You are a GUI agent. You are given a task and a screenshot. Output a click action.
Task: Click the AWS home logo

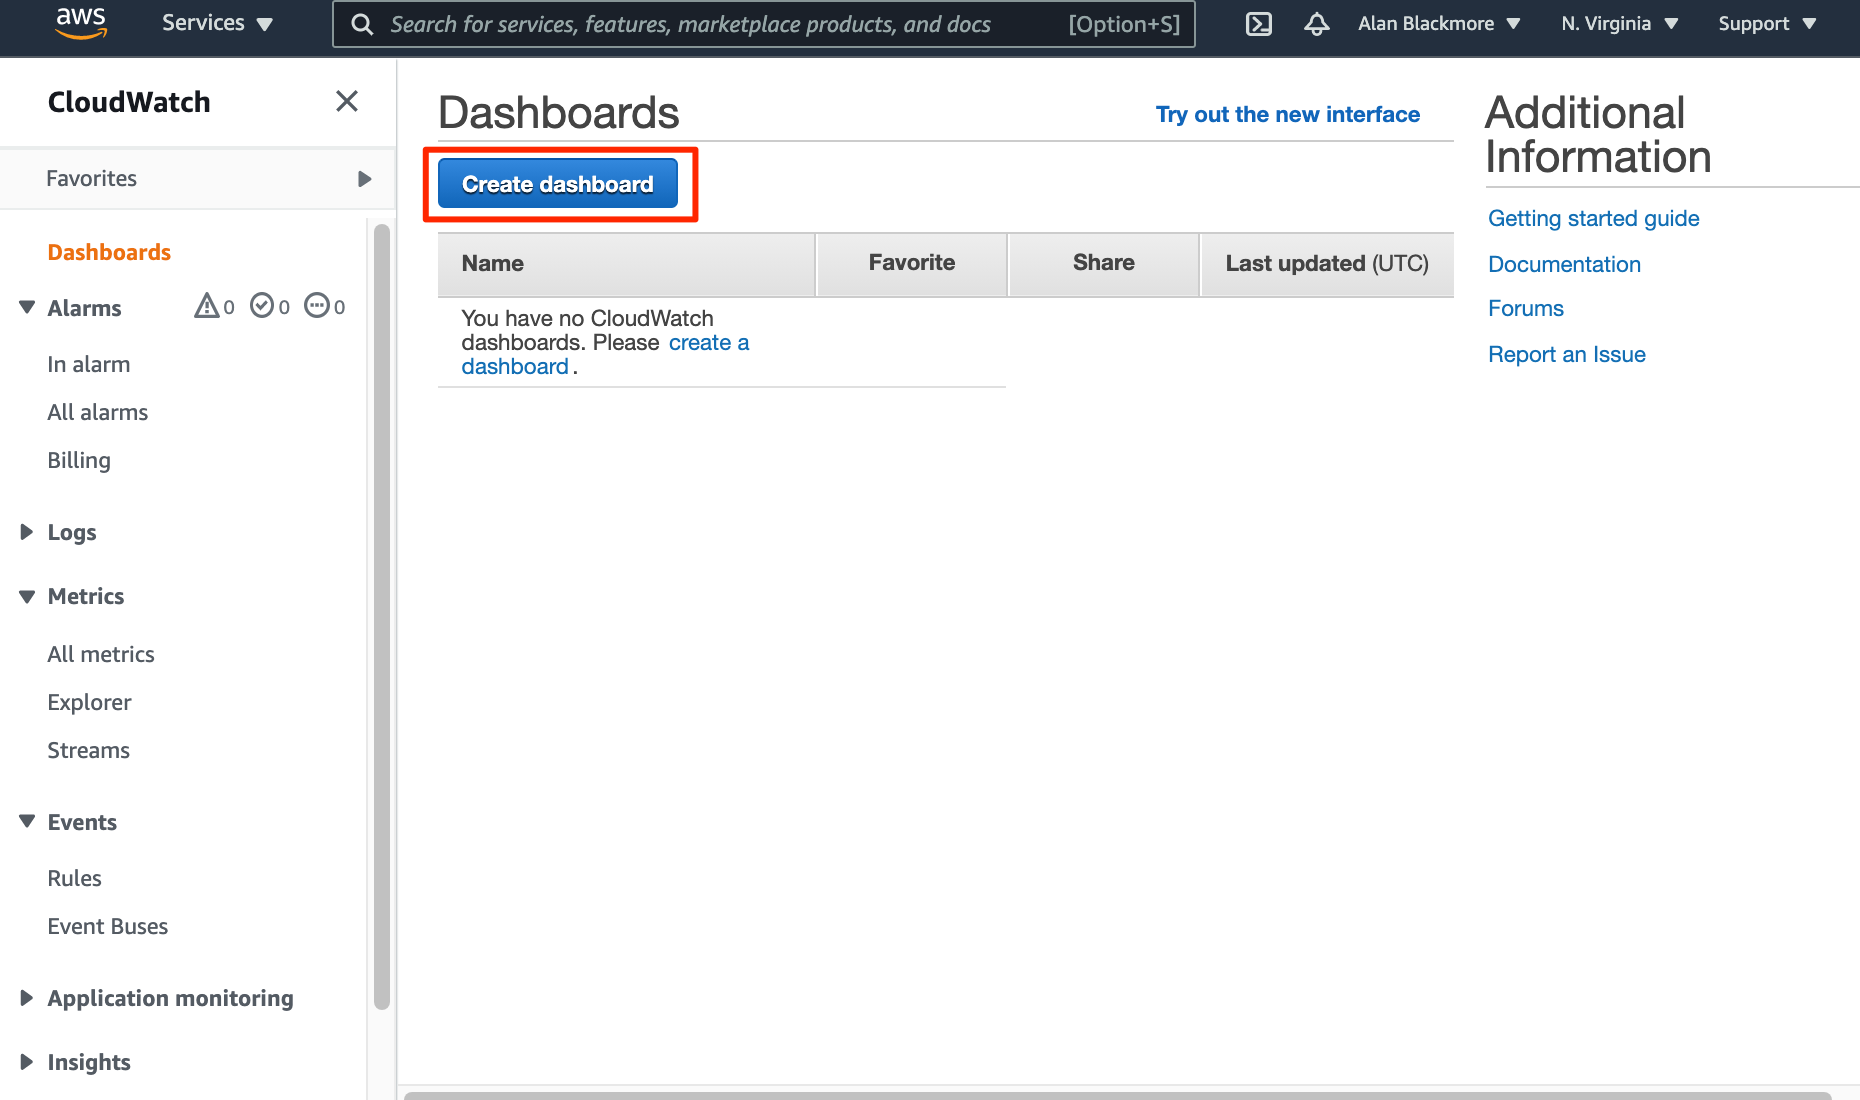coord(81,23)
